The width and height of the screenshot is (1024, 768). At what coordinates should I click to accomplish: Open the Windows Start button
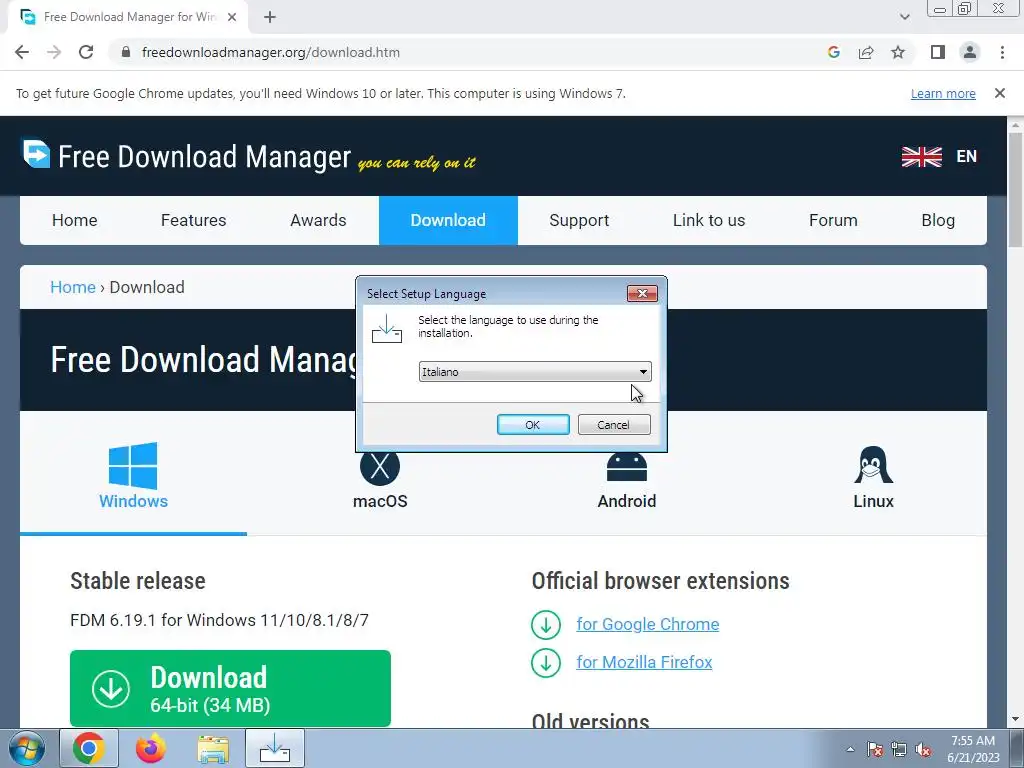[x=27, y=748]
